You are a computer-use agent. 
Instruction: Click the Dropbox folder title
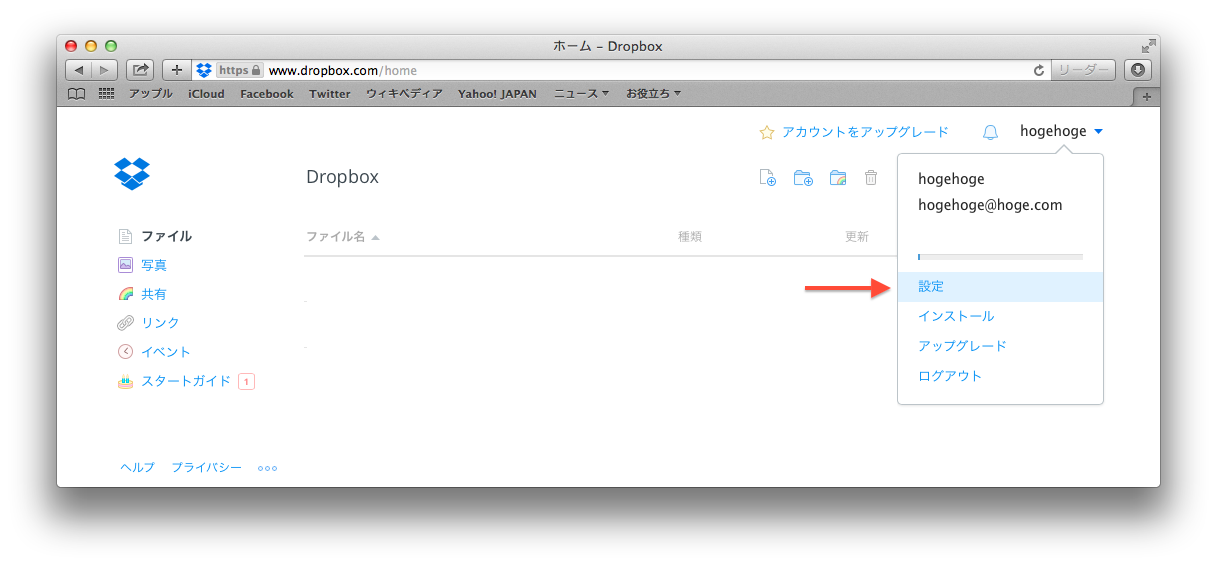(x=343, y=177)
